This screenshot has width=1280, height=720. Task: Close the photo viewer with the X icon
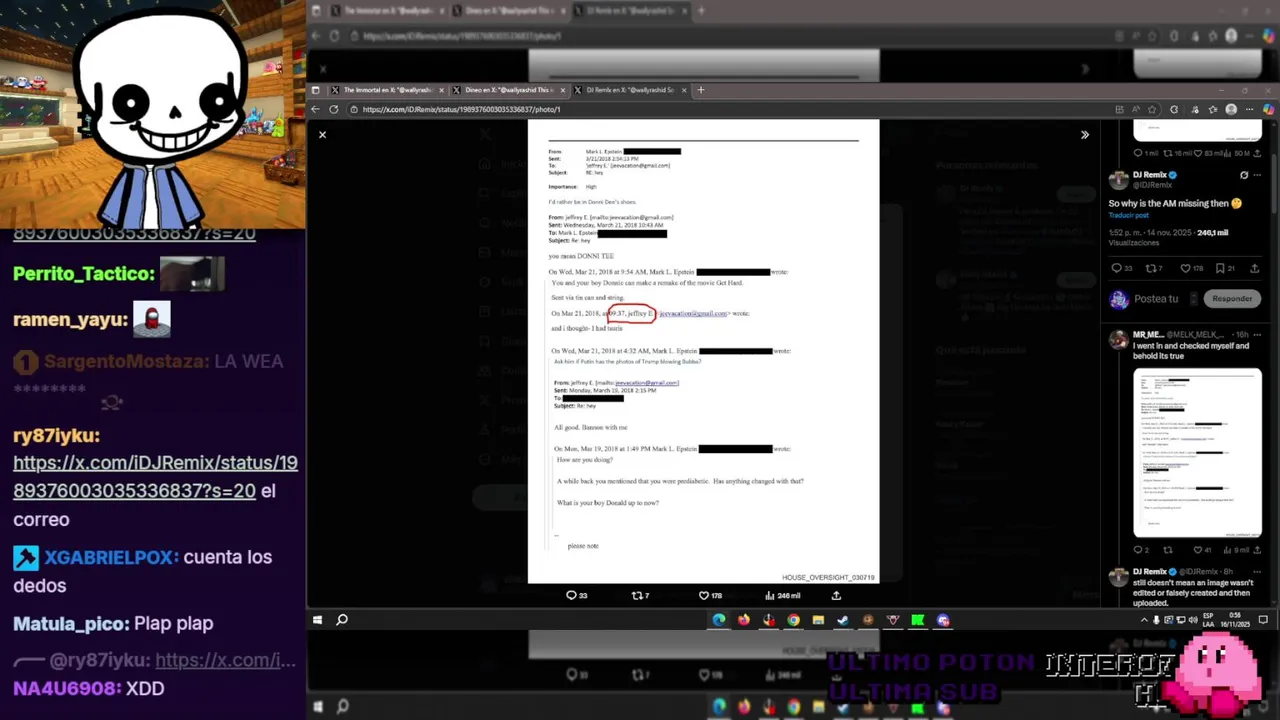322,134
